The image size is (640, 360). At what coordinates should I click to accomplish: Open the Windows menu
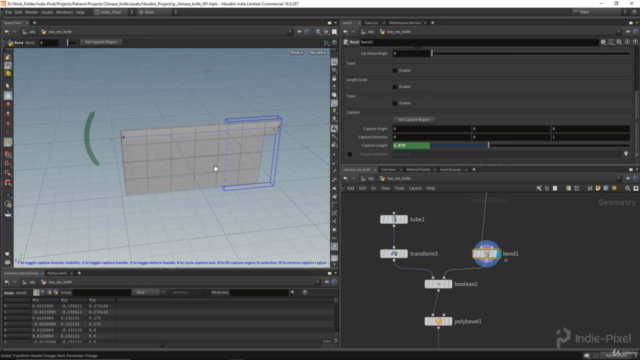pyautogui.click(x=64, y=12)
